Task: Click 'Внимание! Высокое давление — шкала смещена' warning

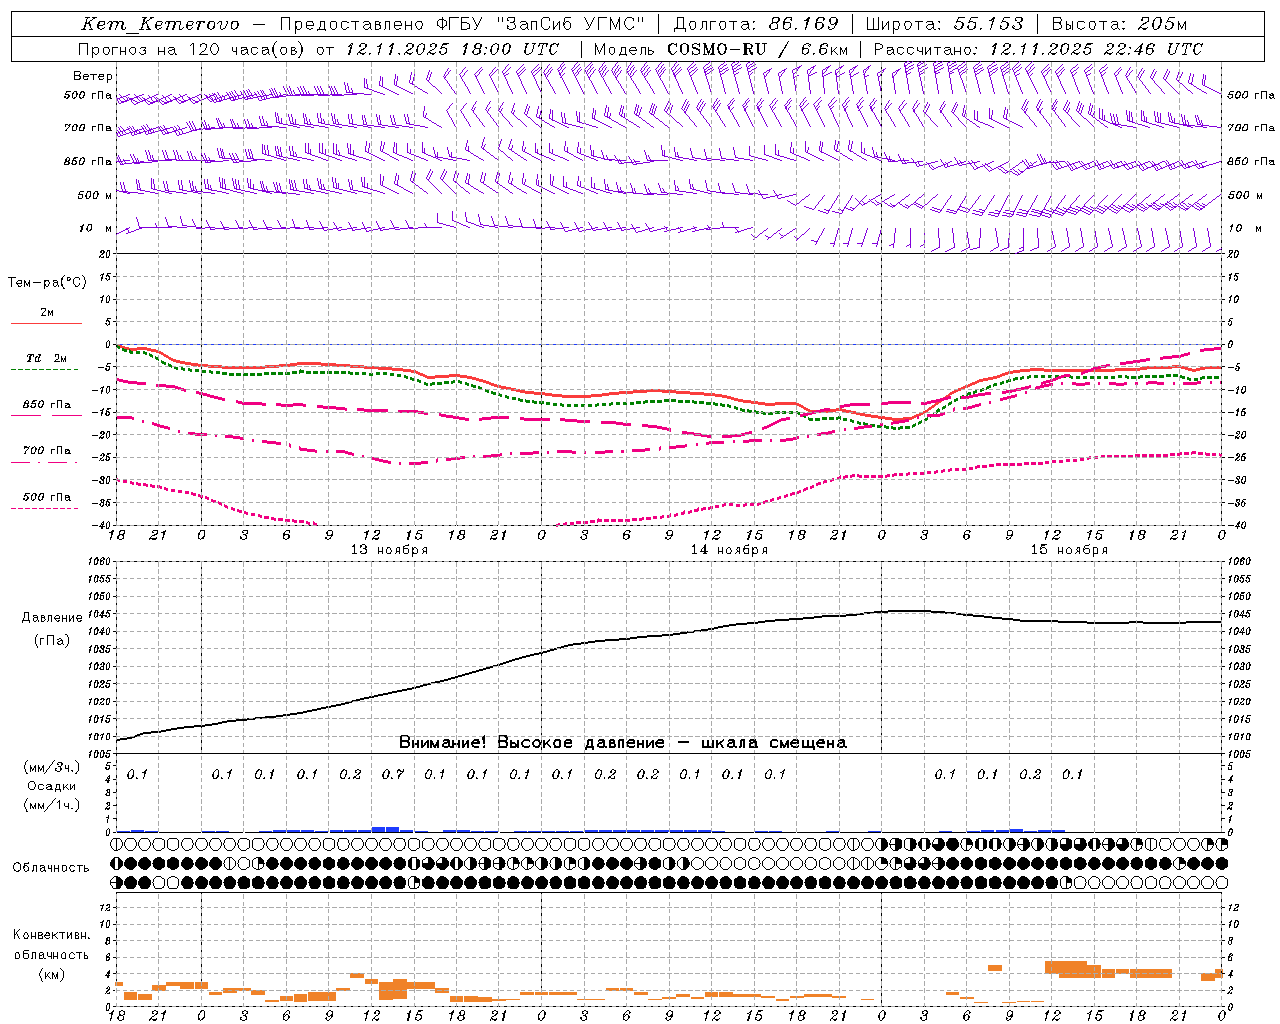Action: click(622, 743)
